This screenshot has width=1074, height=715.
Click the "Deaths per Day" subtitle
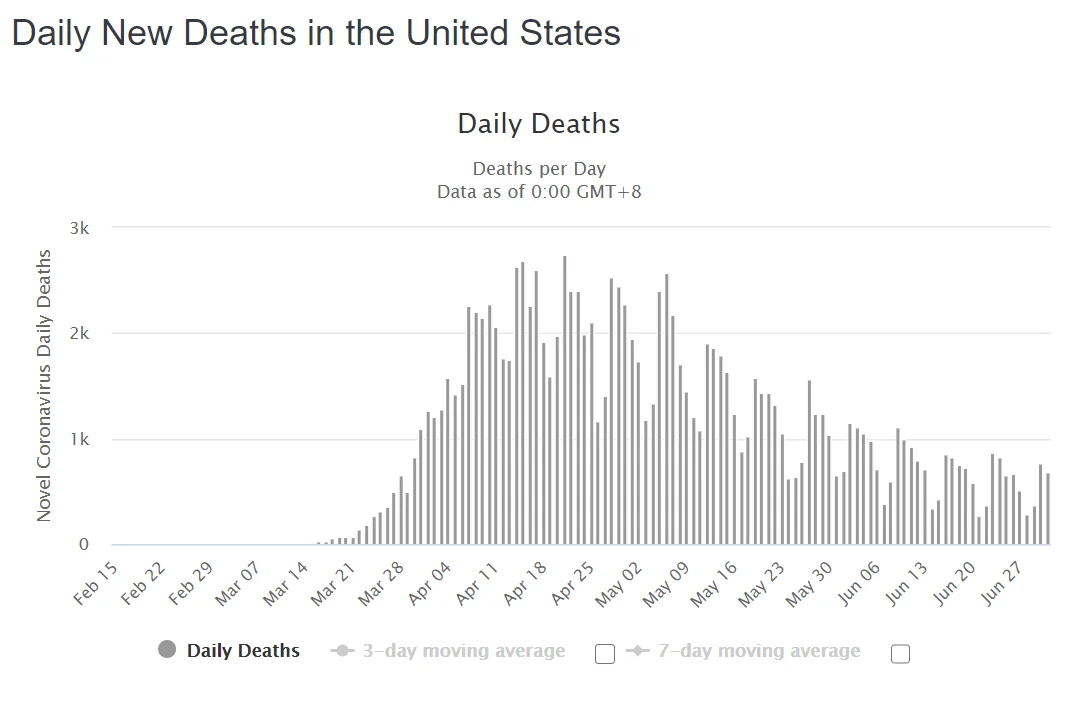pos(539,169)
